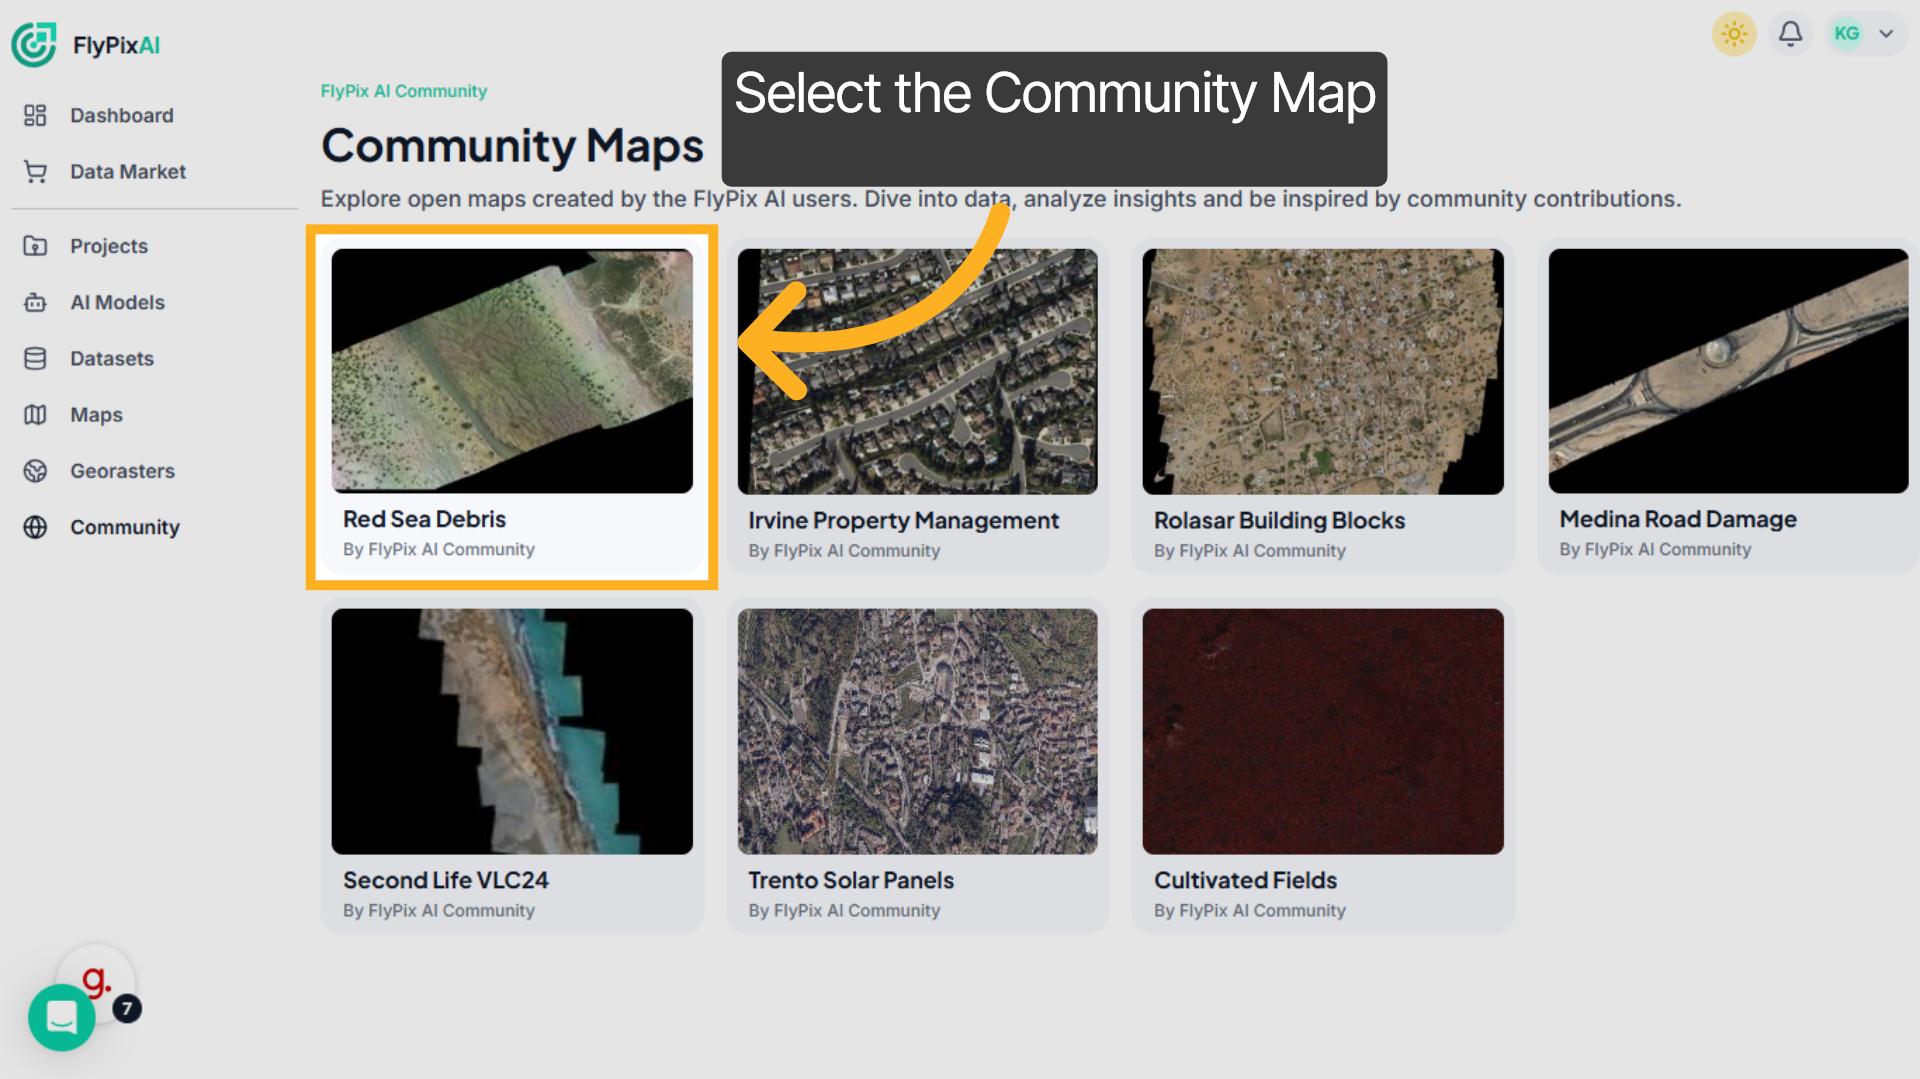The height and width of the screenshot is (1079, 1920).
Task: Open Georasters menu item
Action: pos(122,471)
